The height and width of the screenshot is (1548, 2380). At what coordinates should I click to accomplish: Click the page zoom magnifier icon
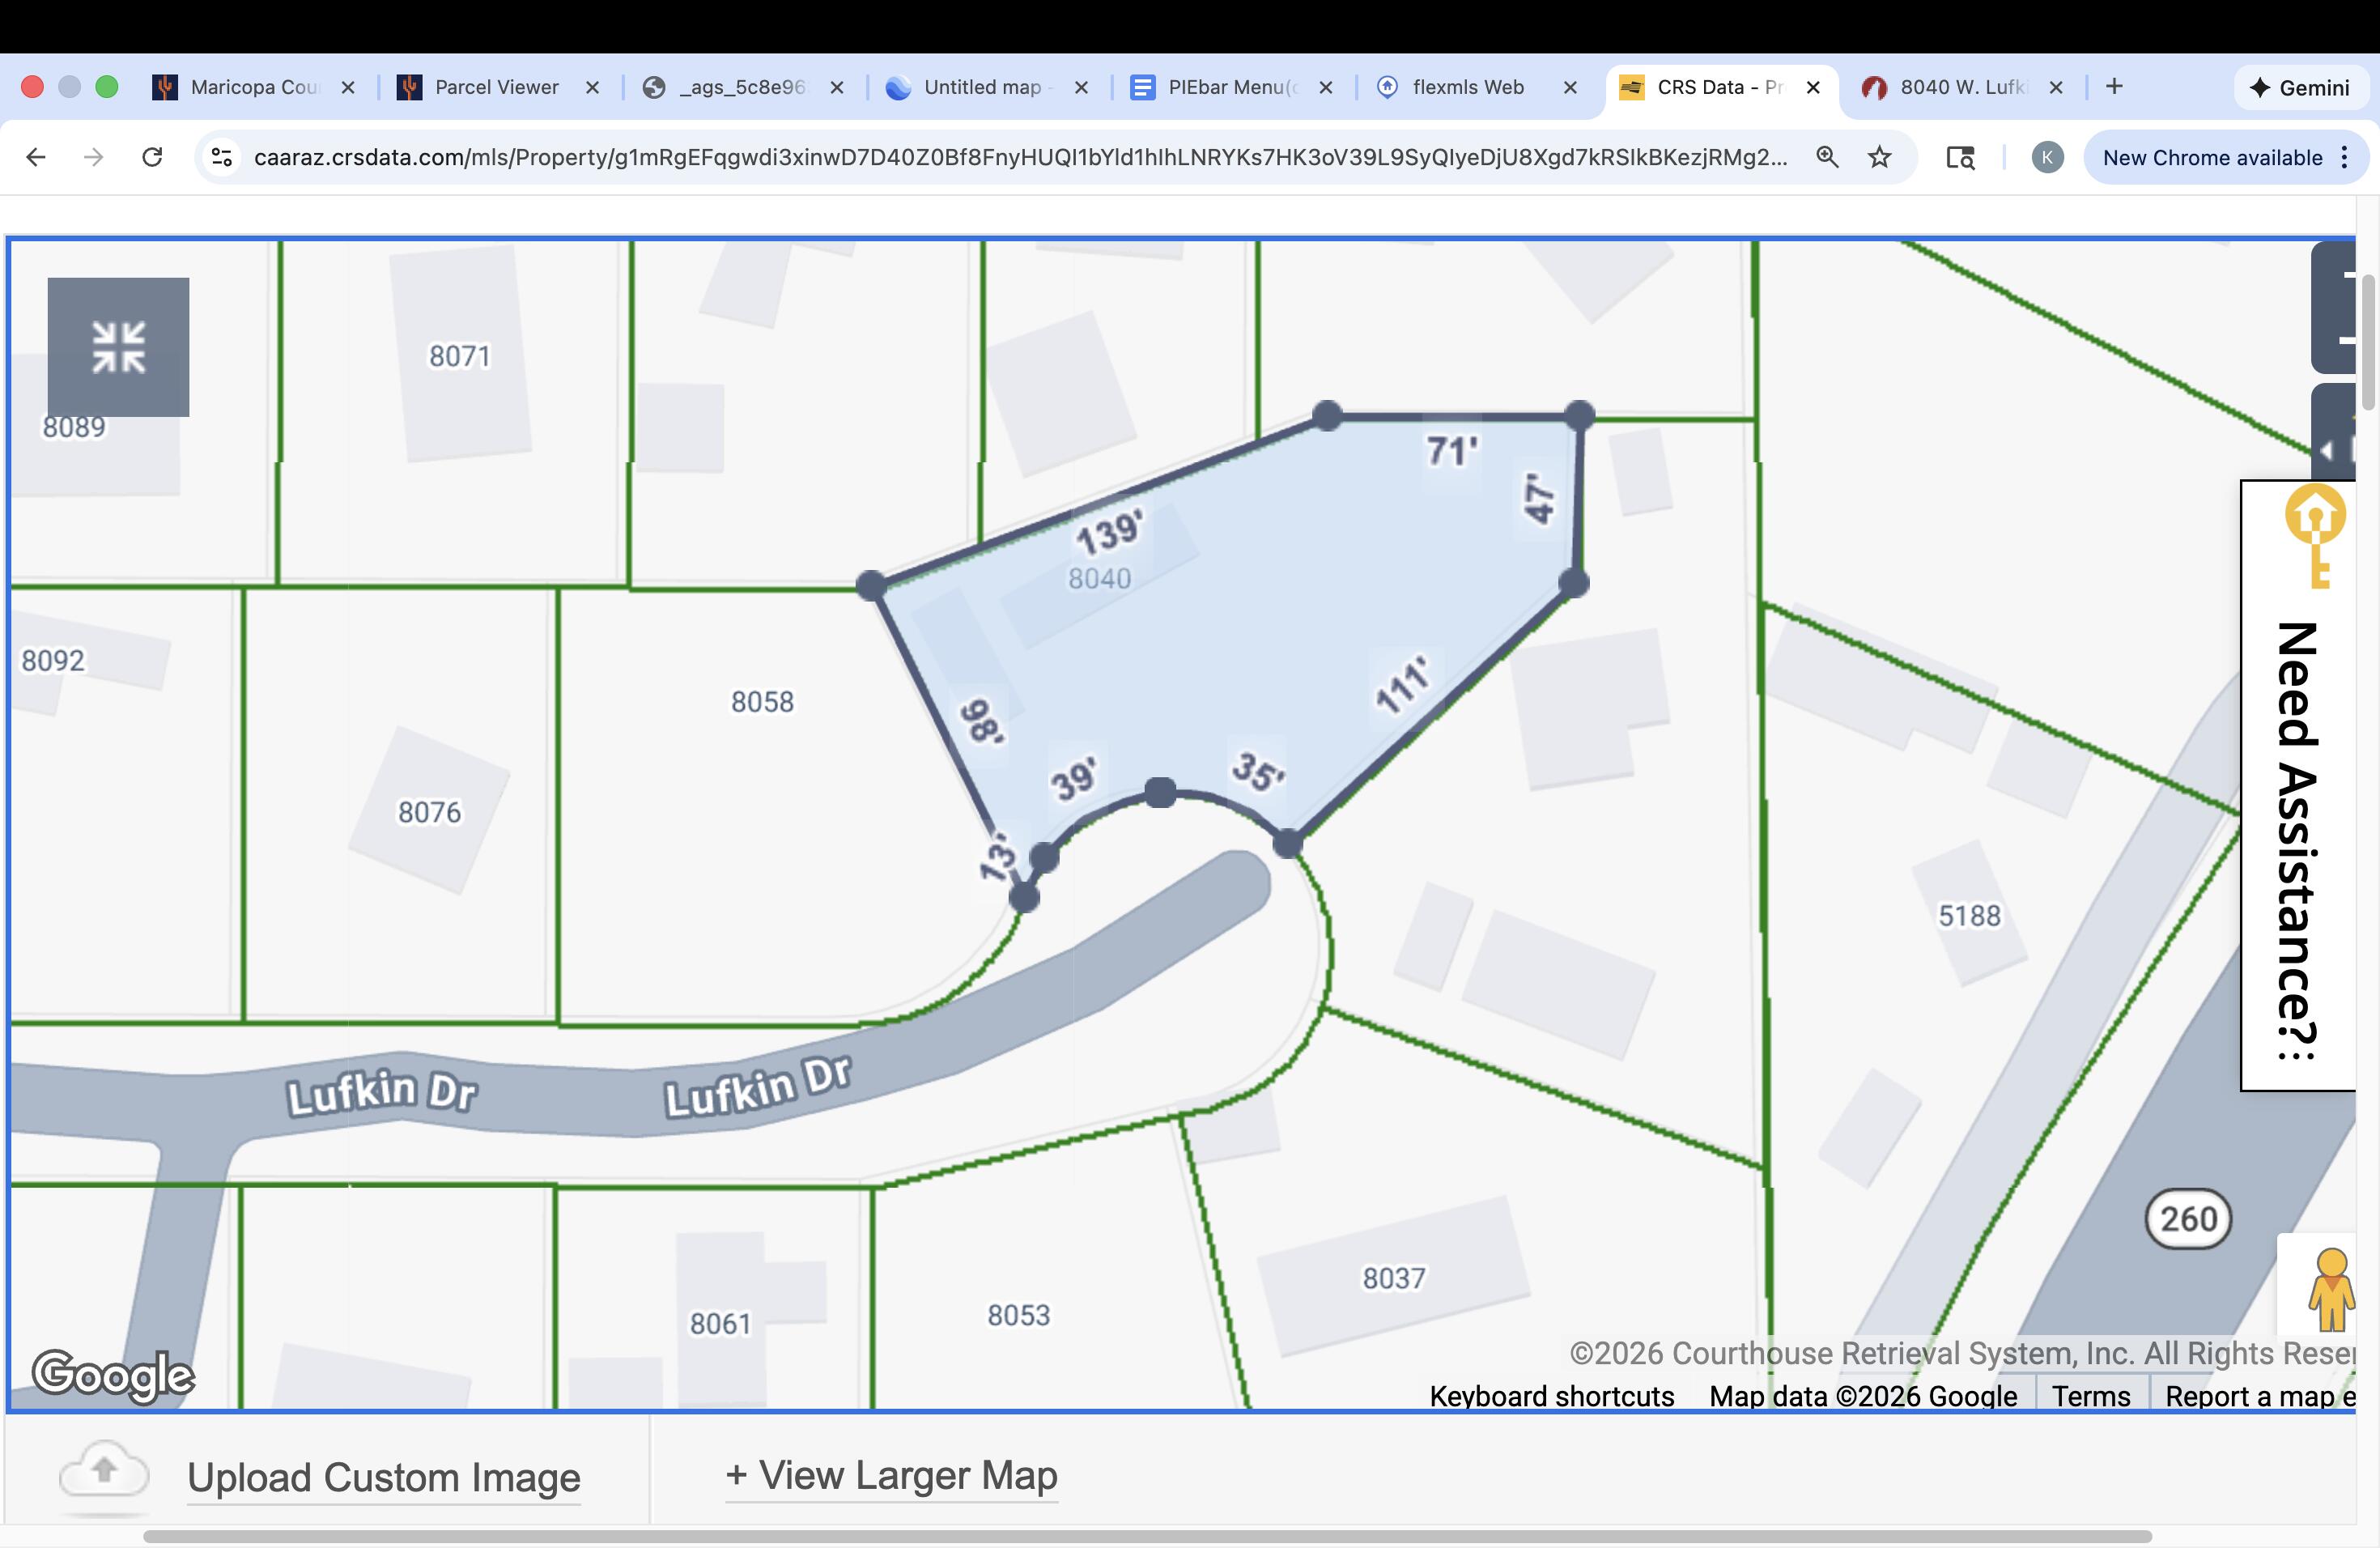coord(1826,157)
